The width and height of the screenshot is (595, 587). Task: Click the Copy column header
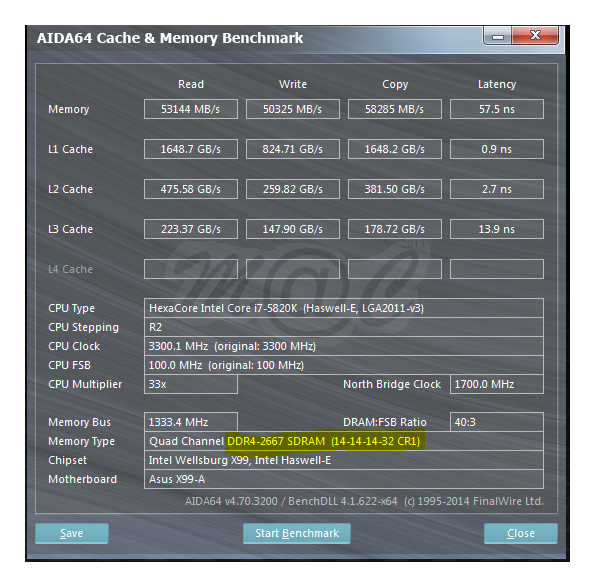[395, 85]
